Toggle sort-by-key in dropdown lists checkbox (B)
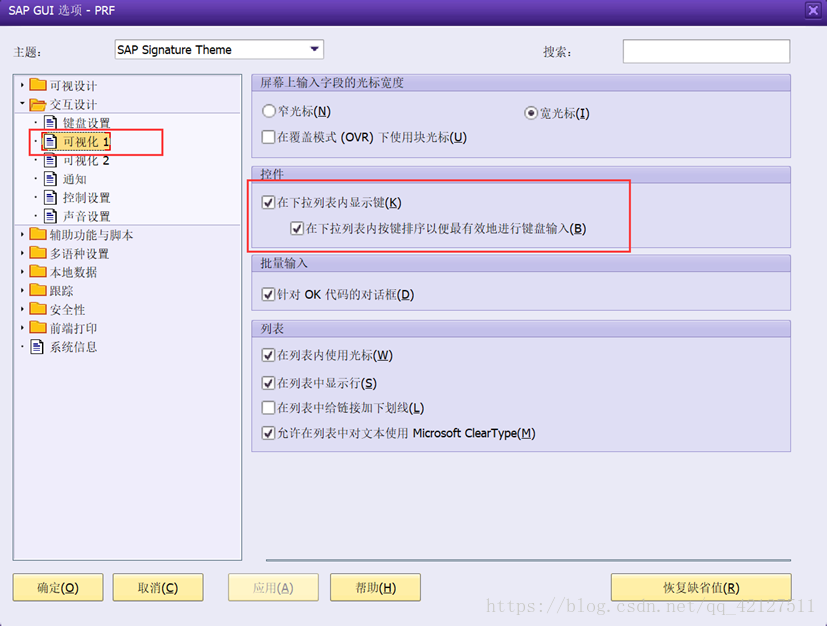Image resolution: width=827 pixels, height=626 pixels. [297, 228]
